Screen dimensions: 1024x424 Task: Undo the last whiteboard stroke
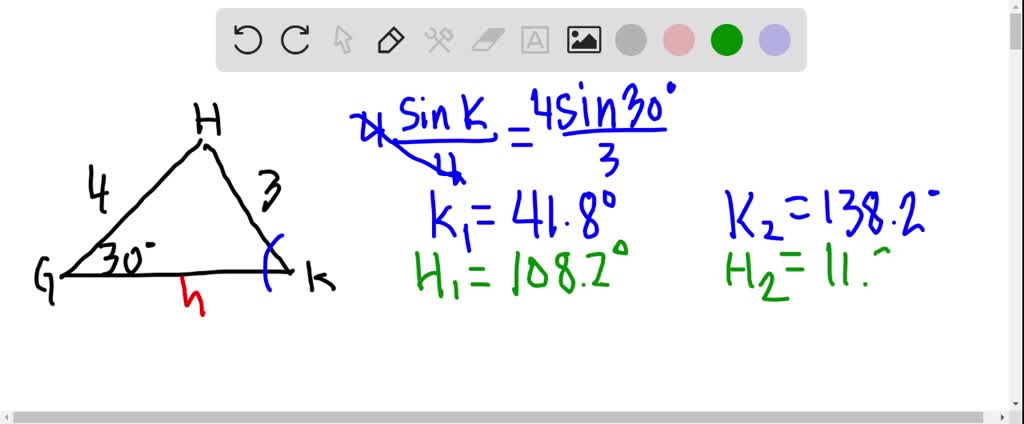248,41
